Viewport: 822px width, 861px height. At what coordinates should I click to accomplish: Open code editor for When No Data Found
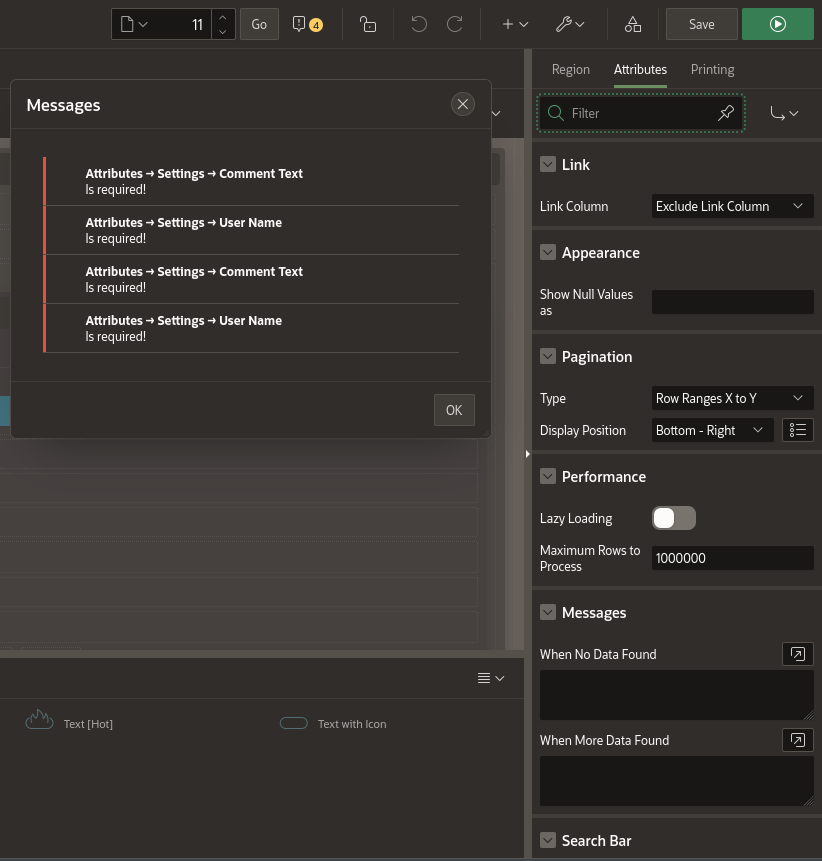coord(797,654)
